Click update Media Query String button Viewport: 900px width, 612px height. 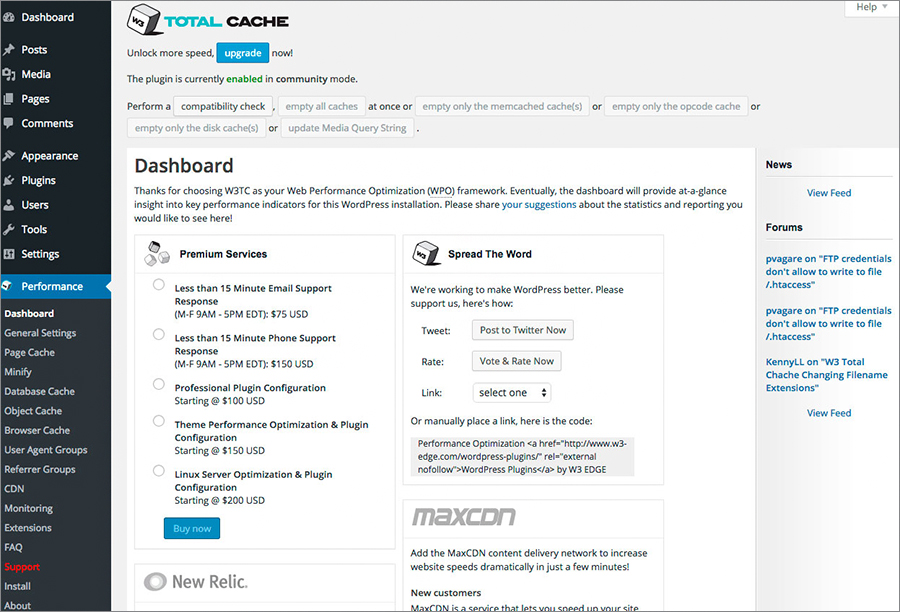pos(347,128)
